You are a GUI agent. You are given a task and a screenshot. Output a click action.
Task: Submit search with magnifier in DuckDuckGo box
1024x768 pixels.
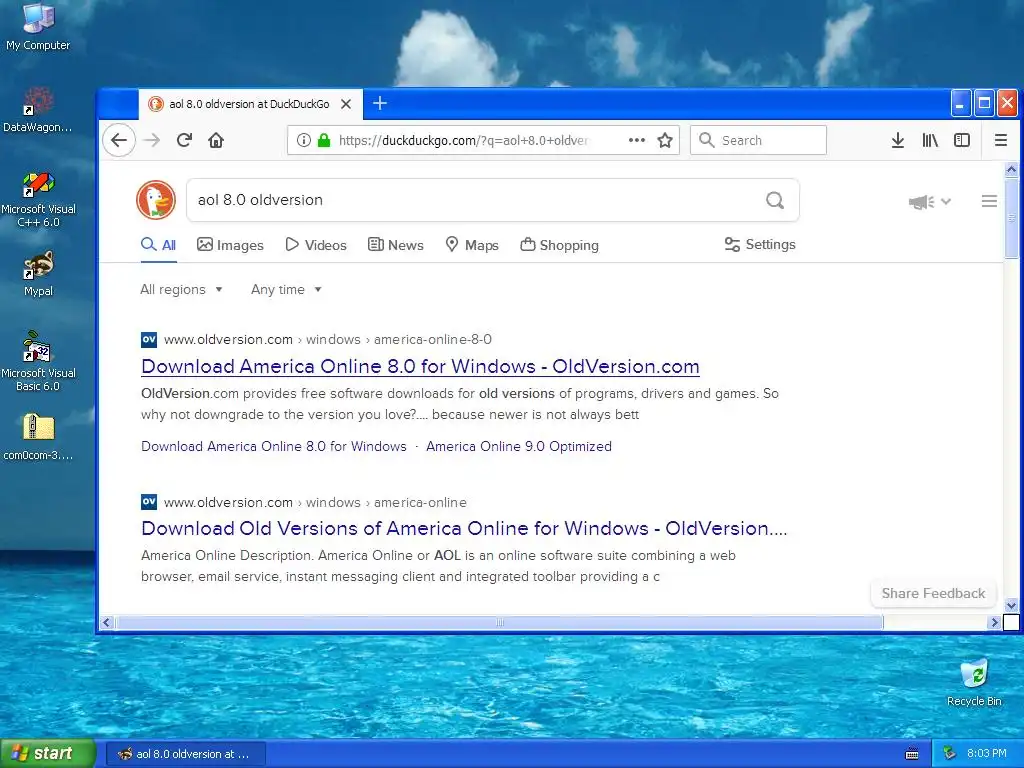point(775,200)
